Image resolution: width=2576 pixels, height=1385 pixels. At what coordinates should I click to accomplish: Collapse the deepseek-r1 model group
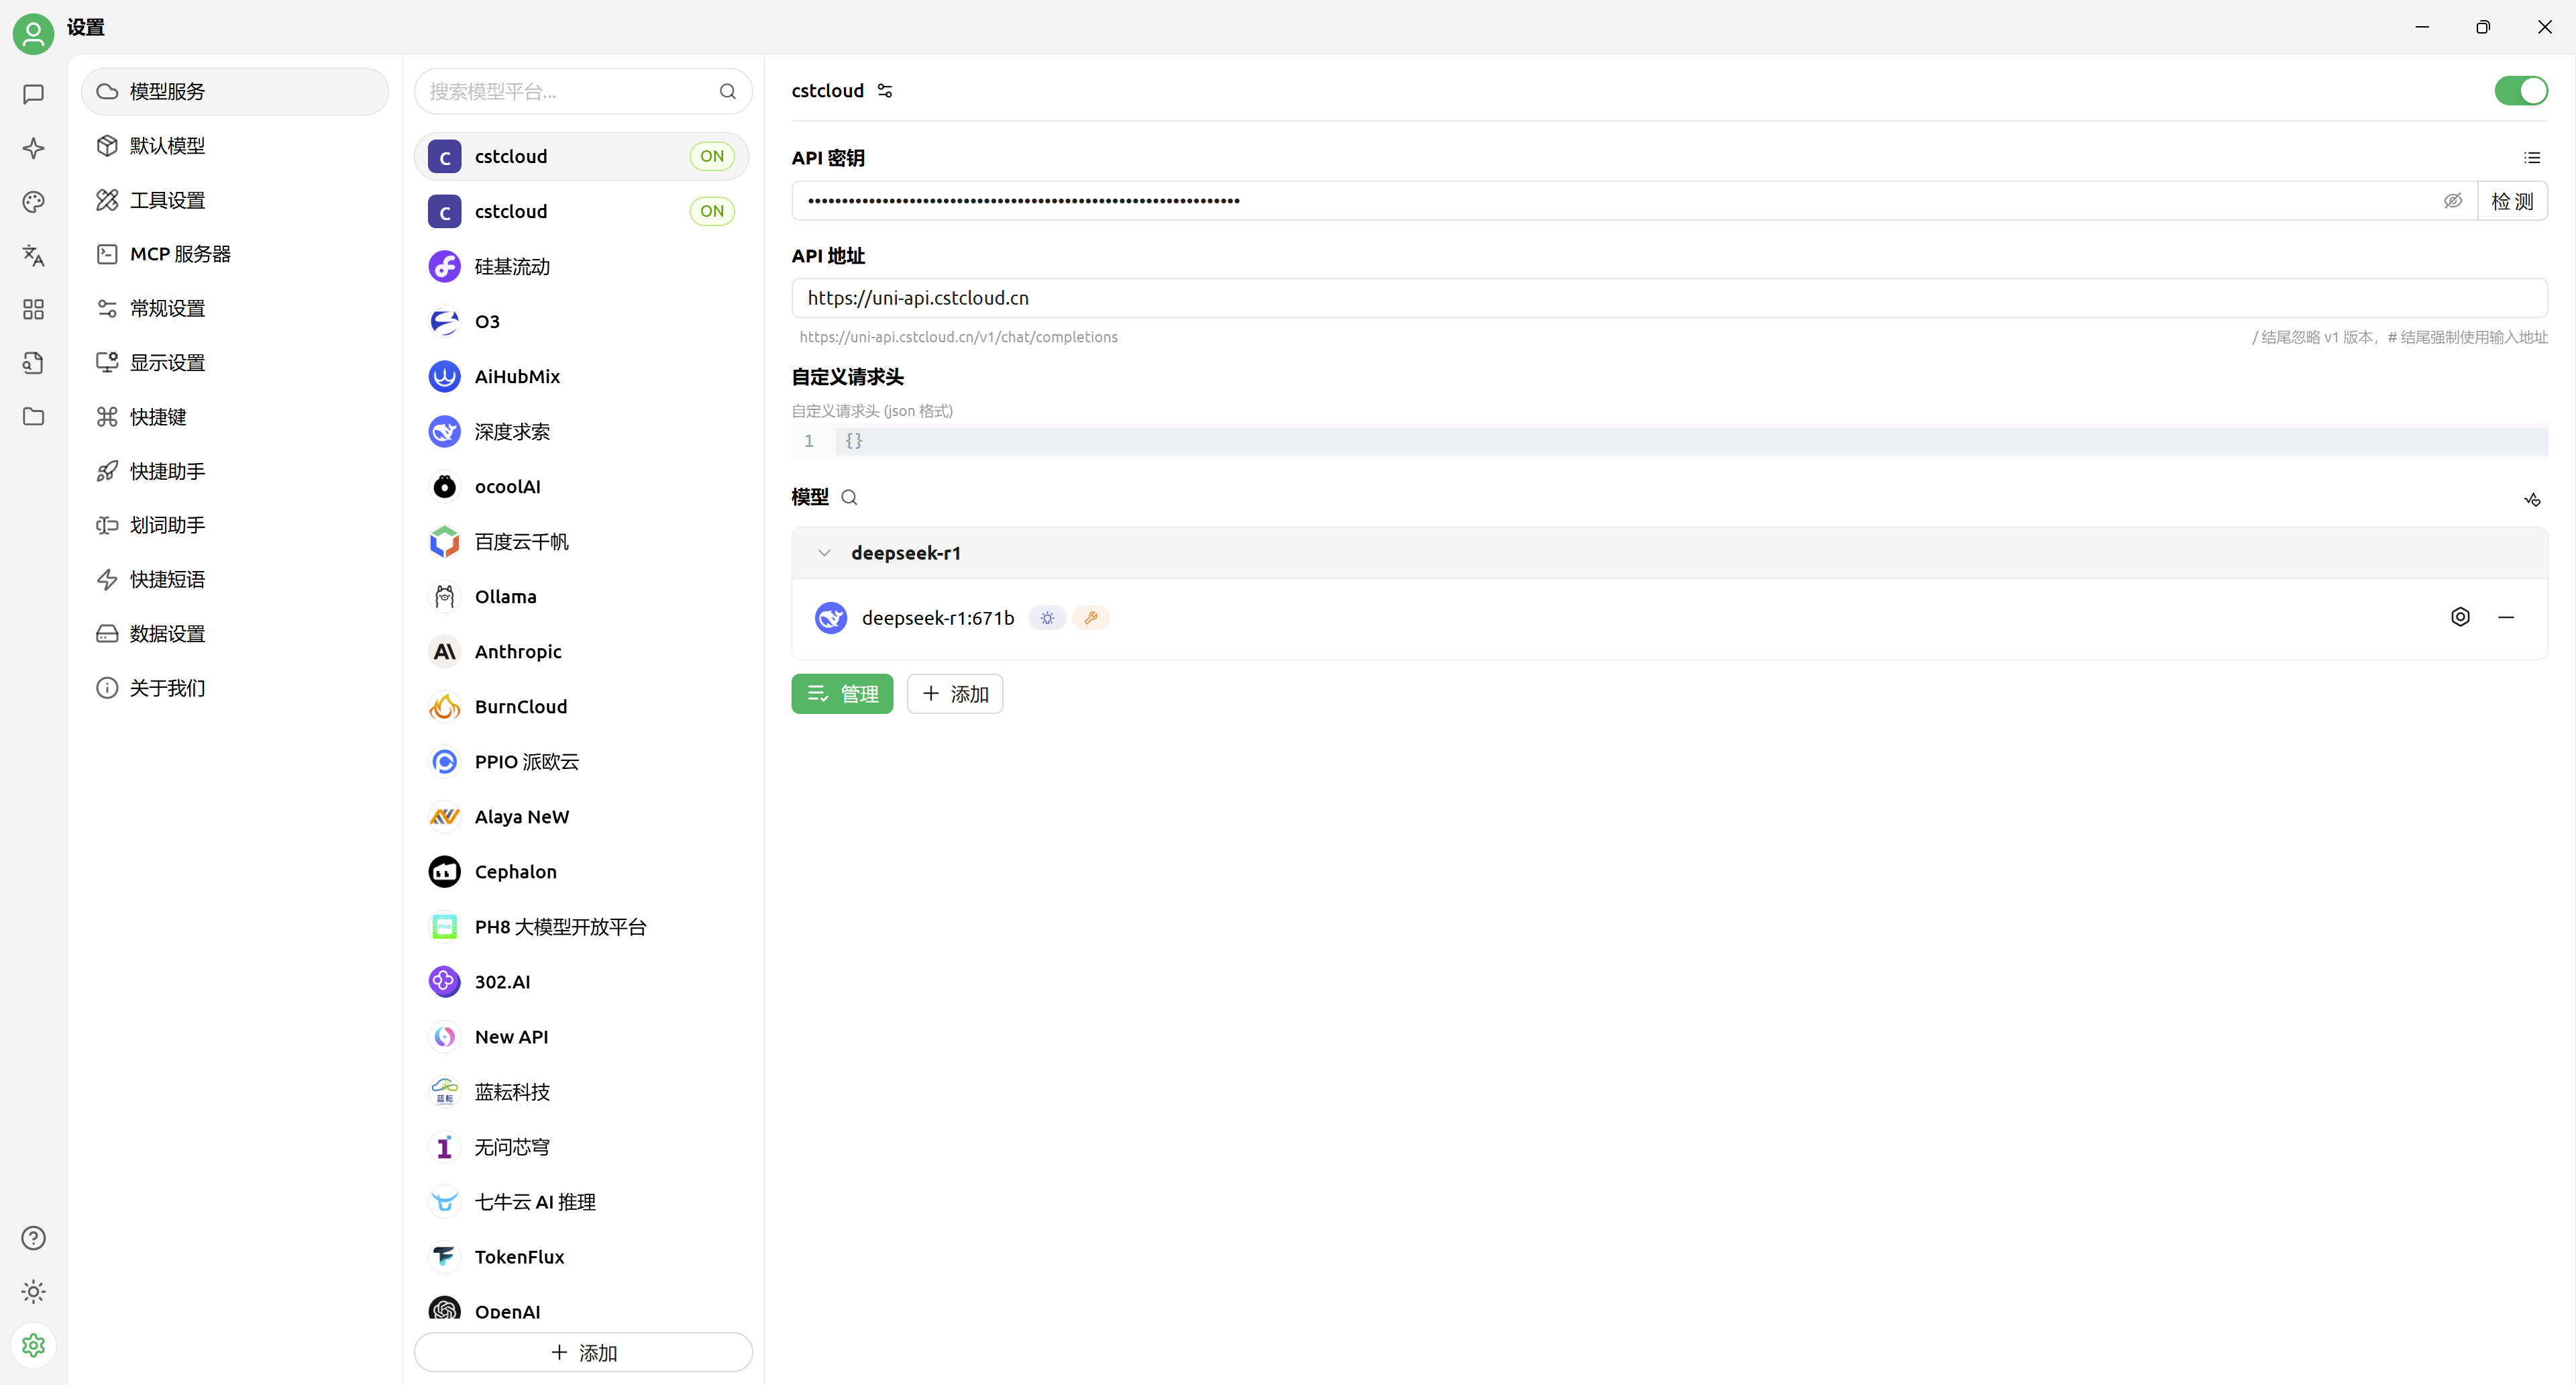(x=824, y=553)
